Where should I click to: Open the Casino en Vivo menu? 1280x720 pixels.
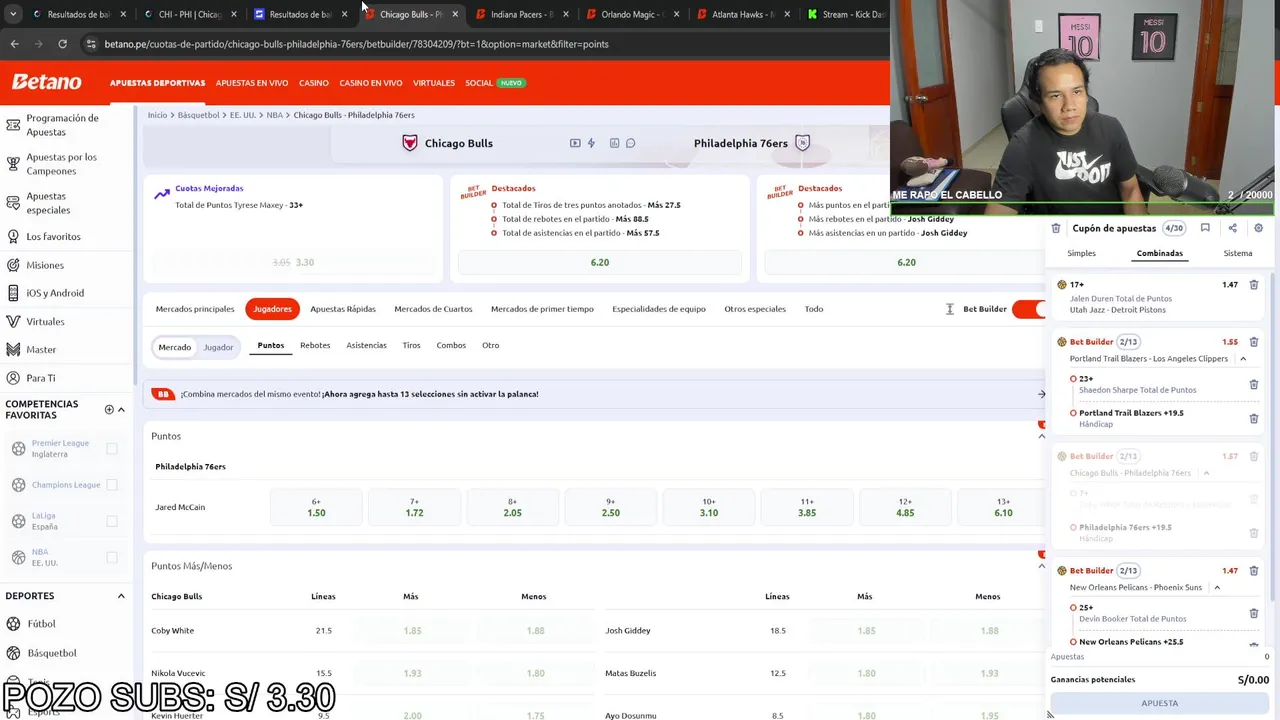pos(371,83)
